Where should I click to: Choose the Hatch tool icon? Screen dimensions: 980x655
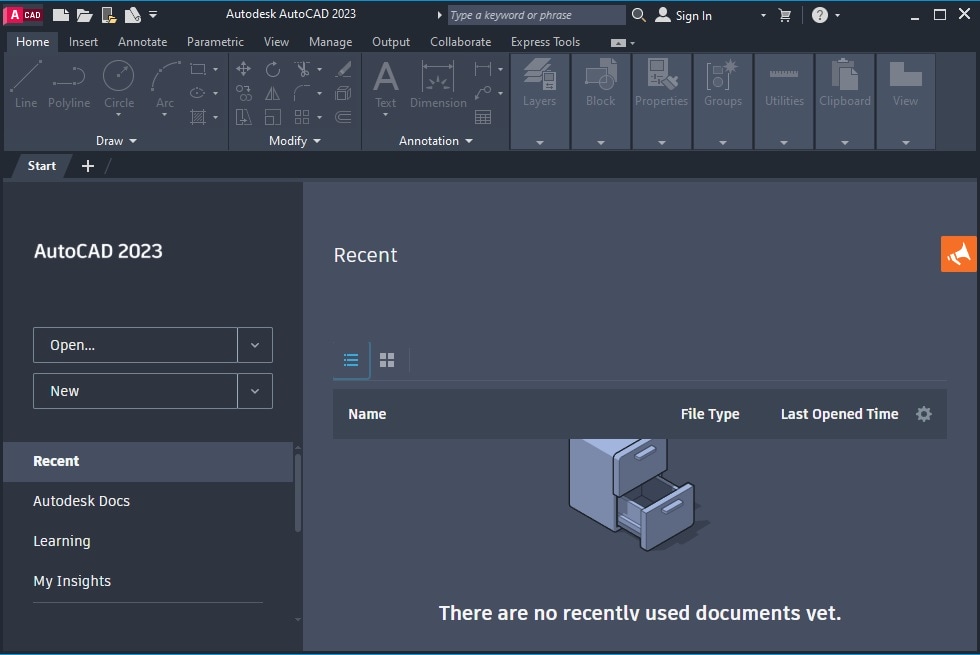(x=198, y=117)
